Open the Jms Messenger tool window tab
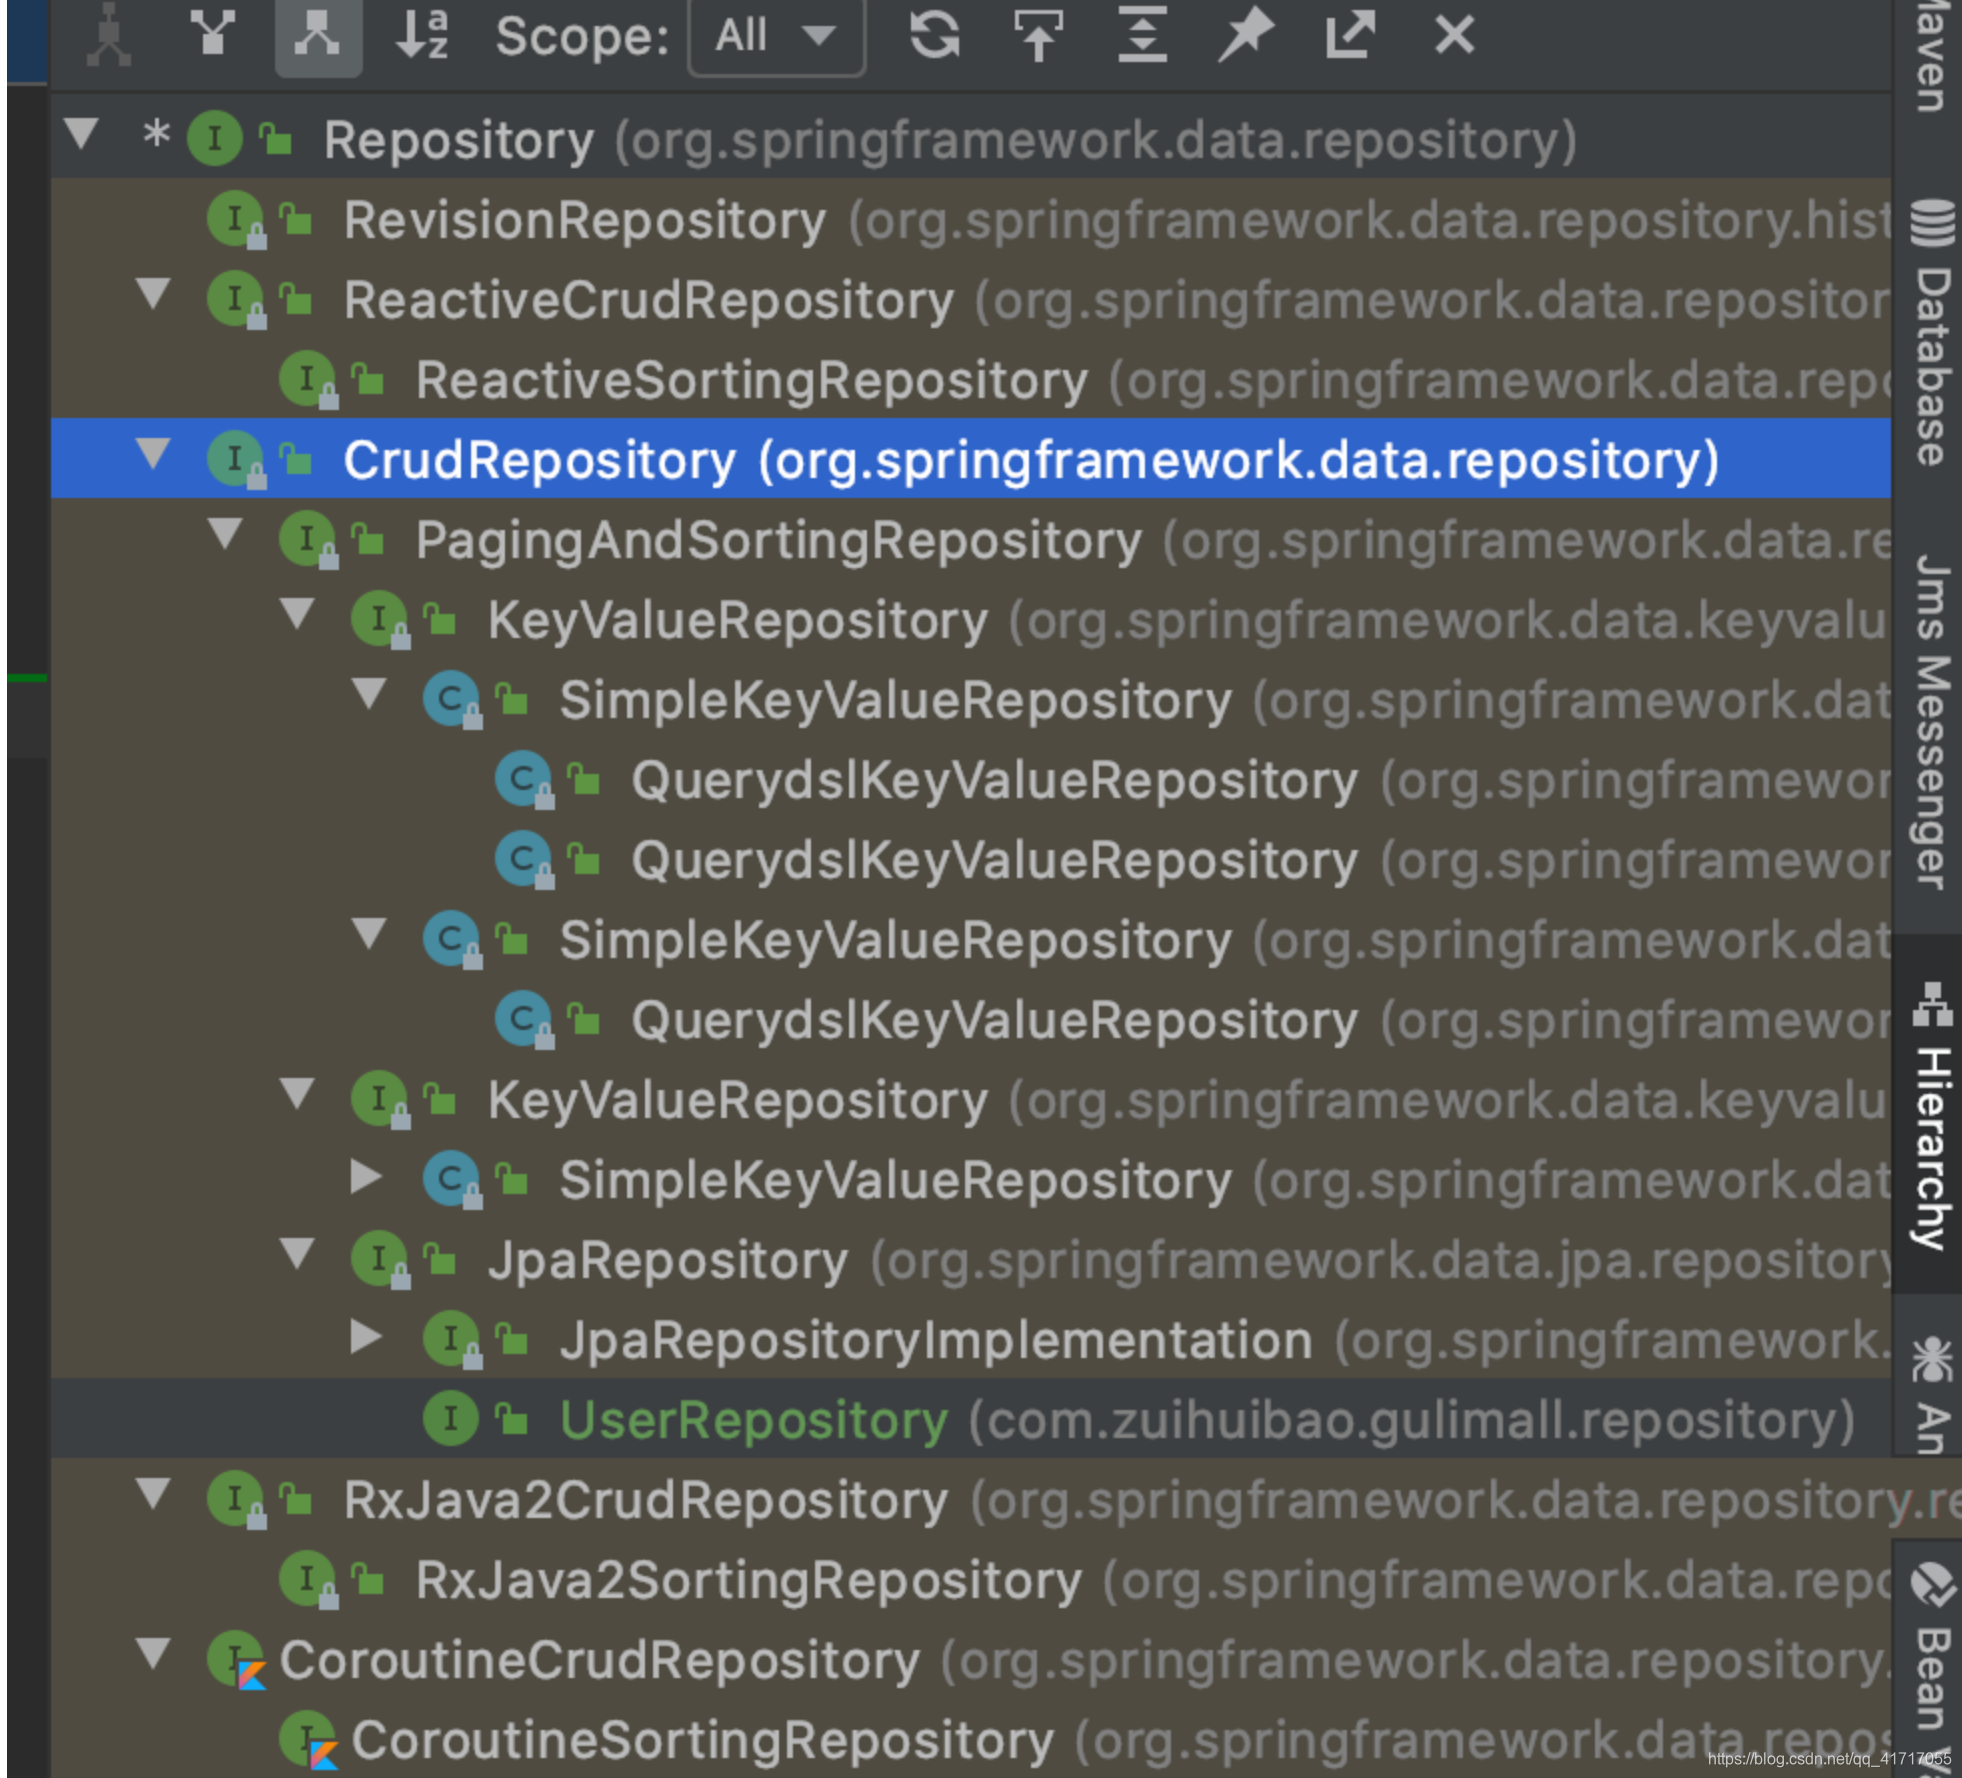The width and height of the screenshot is (1962, 1778). 1931,720
